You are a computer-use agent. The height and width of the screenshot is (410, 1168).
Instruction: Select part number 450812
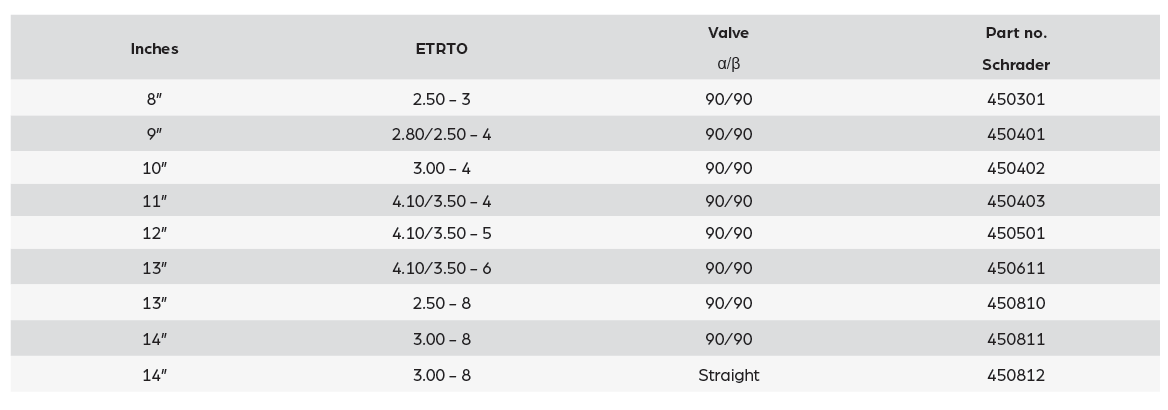point(1015,375)
